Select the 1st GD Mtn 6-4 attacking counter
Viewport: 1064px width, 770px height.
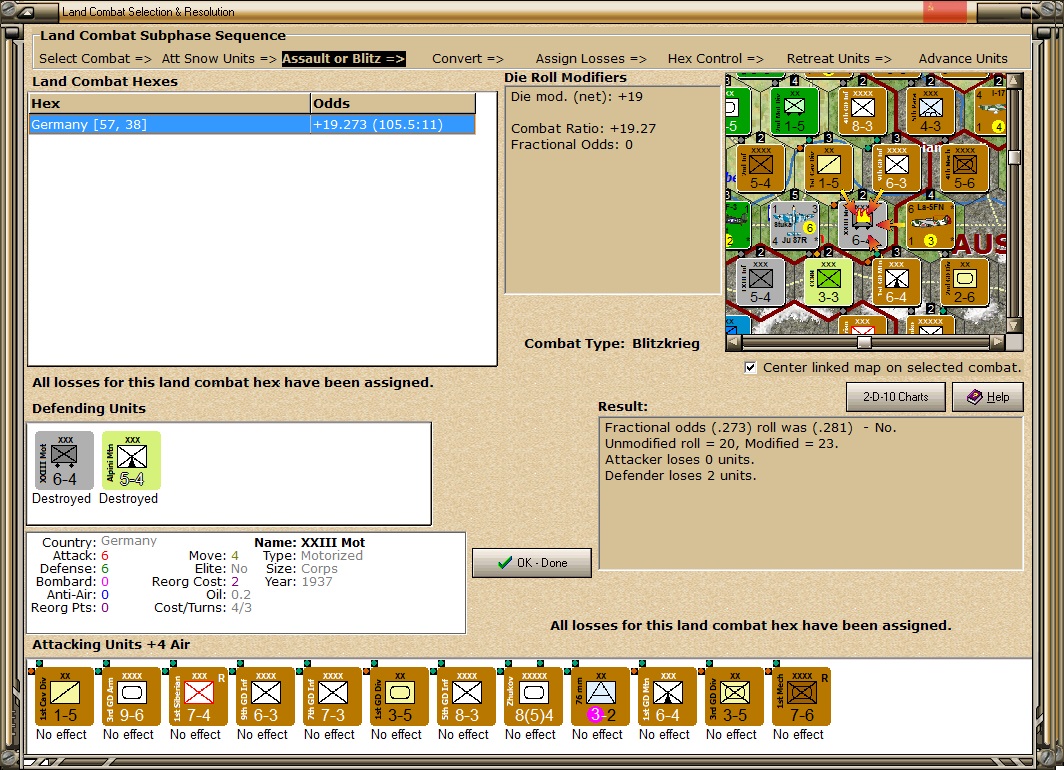668,696
